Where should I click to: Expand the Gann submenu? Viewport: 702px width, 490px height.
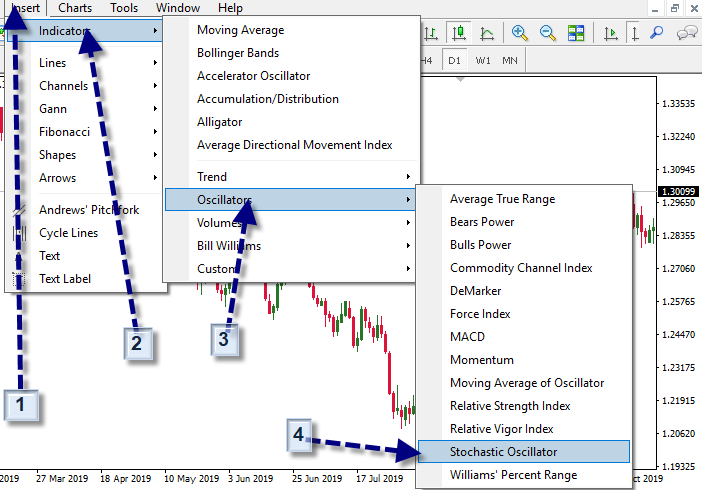(84, 109)
